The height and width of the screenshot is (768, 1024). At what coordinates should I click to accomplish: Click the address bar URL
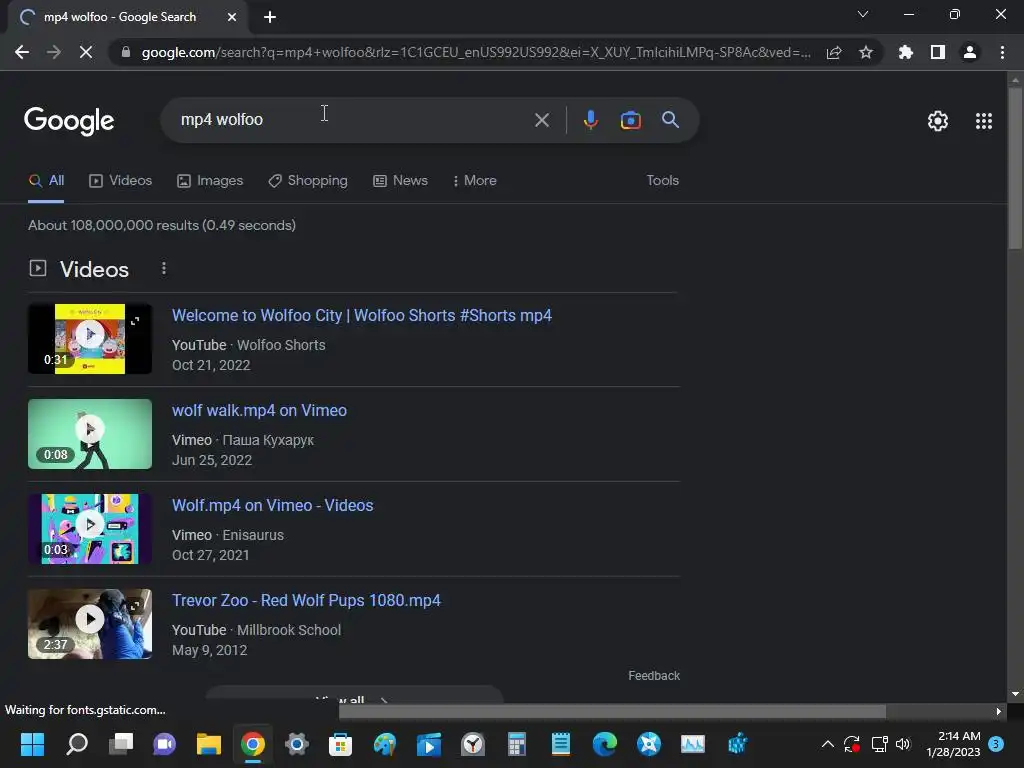tap(476, 52)
